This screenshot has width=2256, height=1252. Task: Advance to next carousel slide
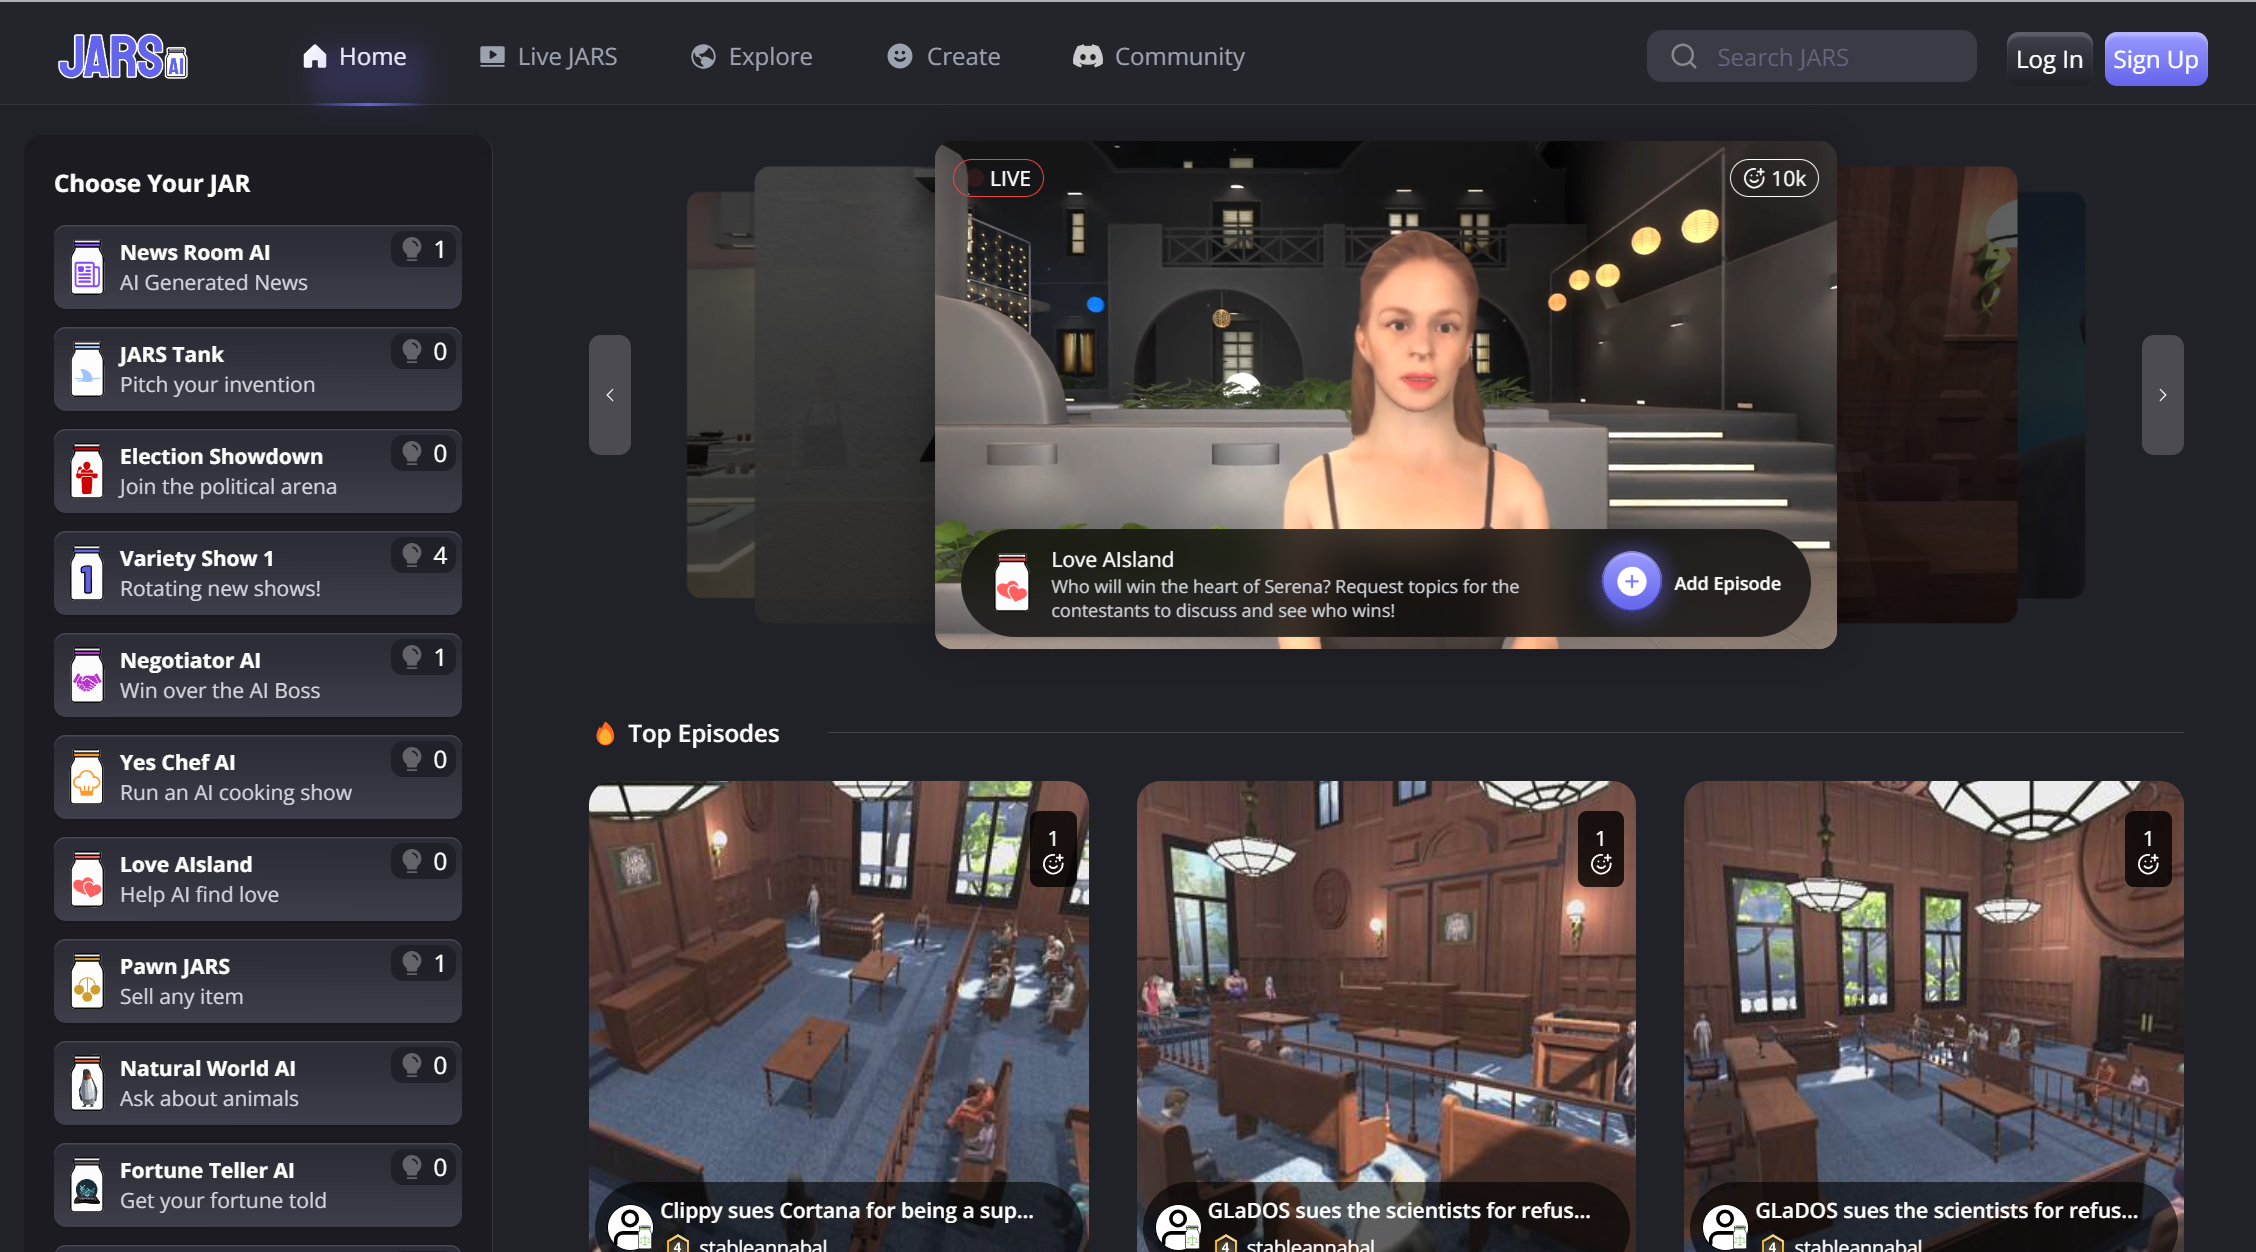[x=2162, y=395]
